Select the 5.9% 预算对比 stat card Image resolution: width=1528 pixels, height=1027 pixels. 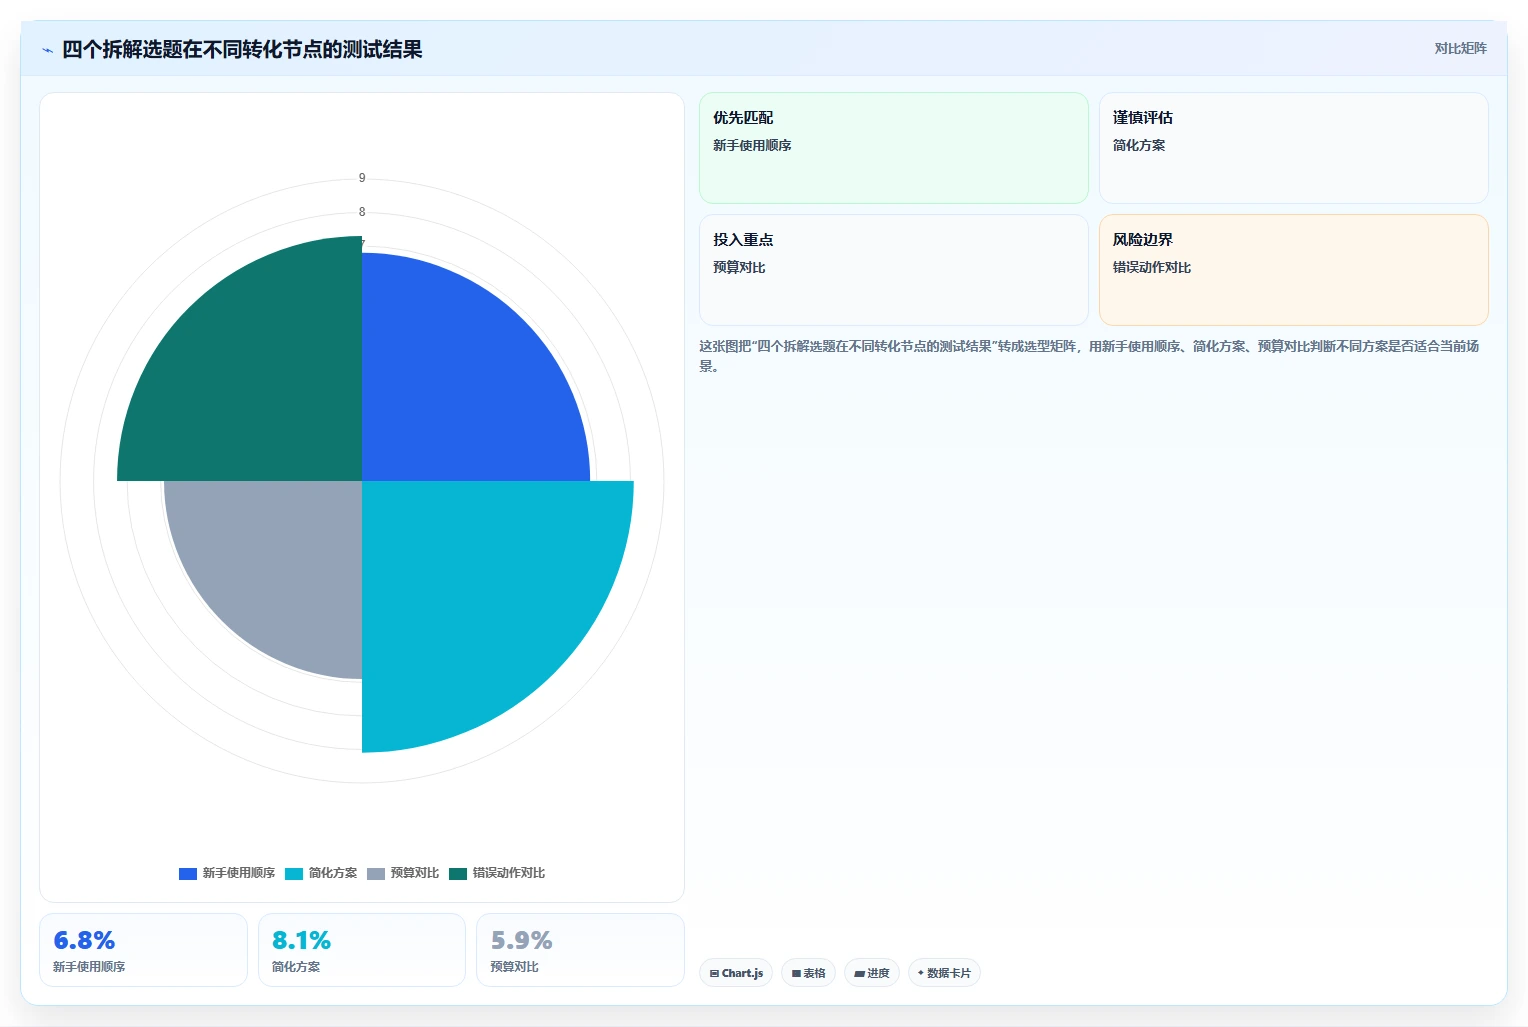pos(580,950)
